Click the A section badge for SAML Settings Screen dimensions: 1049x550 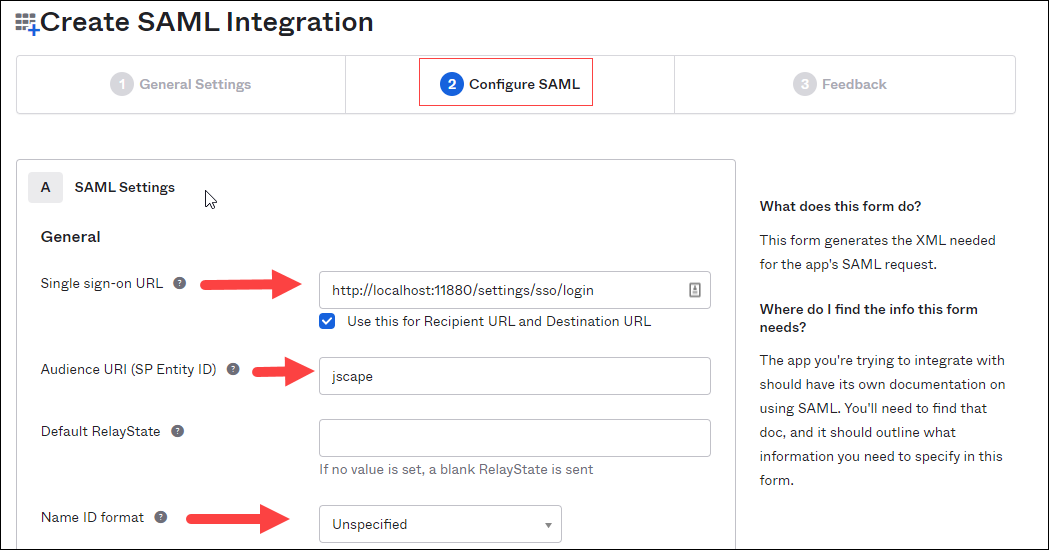[45, 187]
